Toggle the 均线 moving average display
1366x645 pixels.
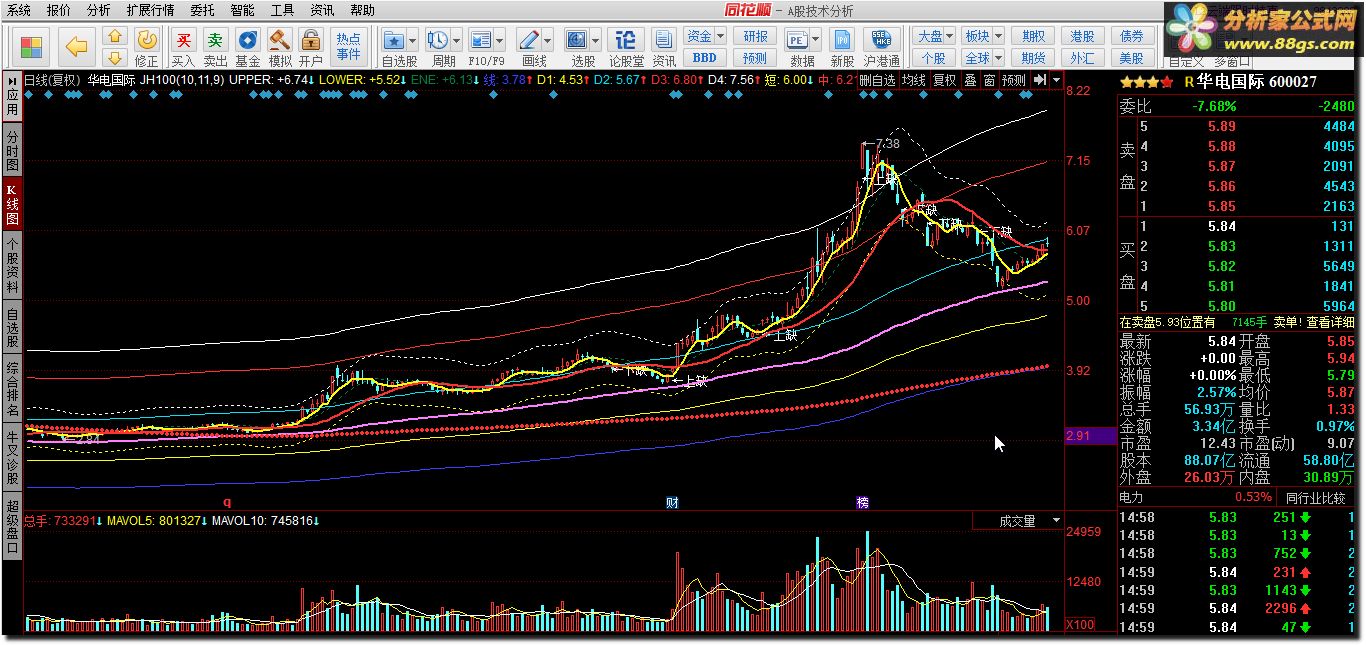(913, 80)
